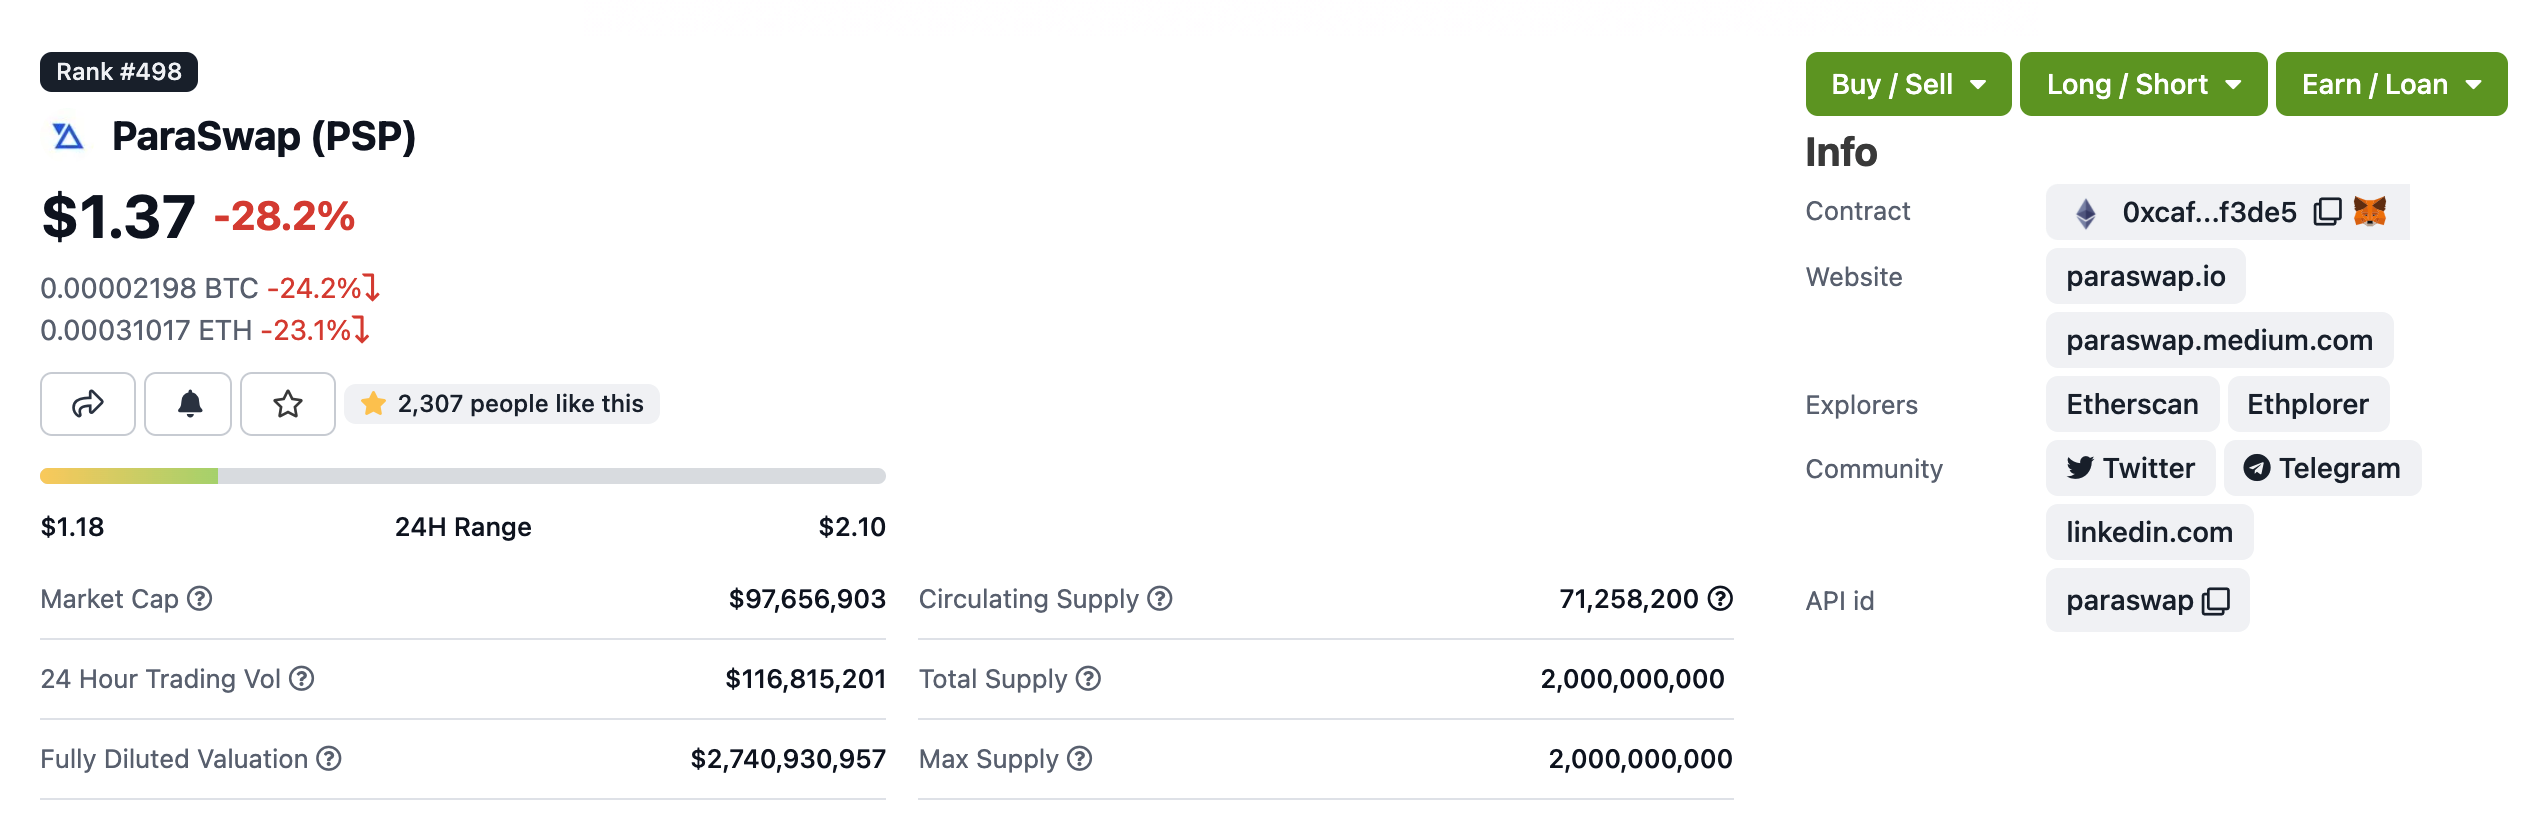This screenshot has width=2542, height=820.
Task: Show Fully Diluted Valuation info icon
Action: pyautogui.click(x=329, y=759)
